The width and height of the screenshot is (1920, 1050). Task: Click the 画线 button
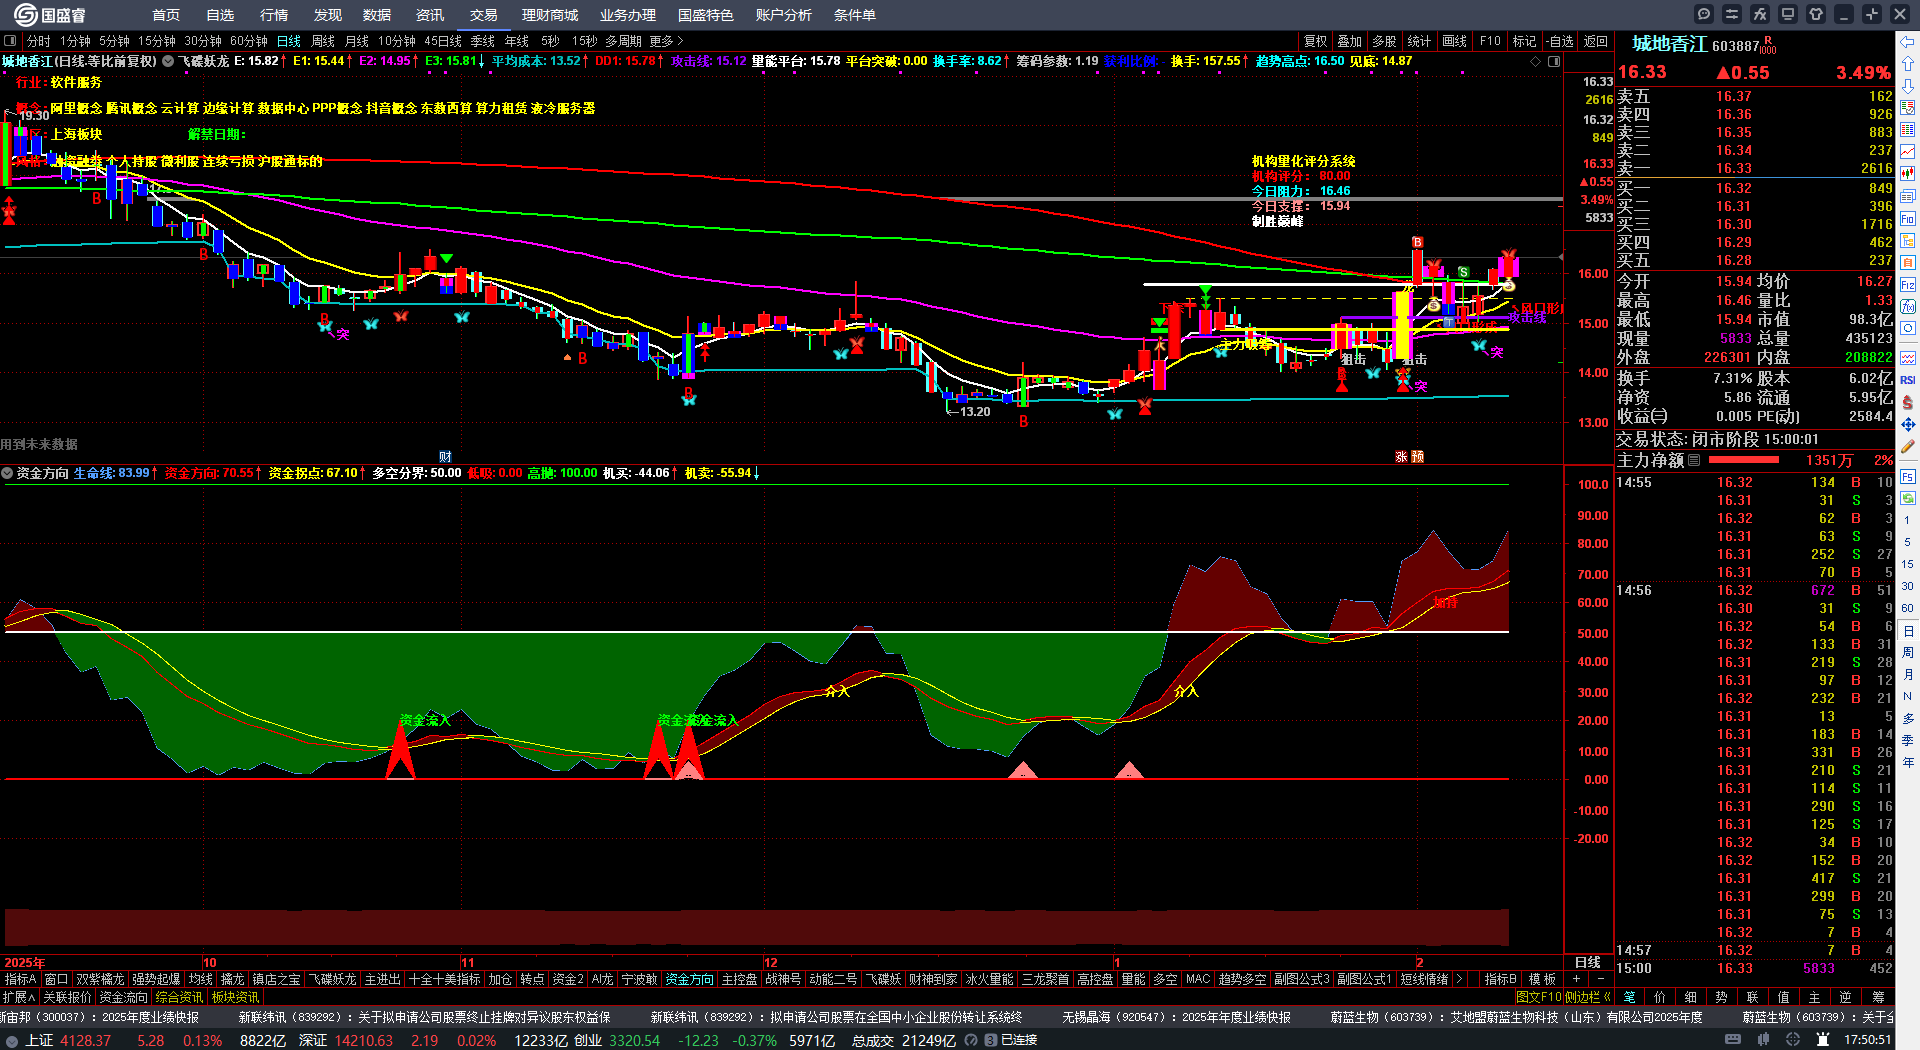(1455, 41)
